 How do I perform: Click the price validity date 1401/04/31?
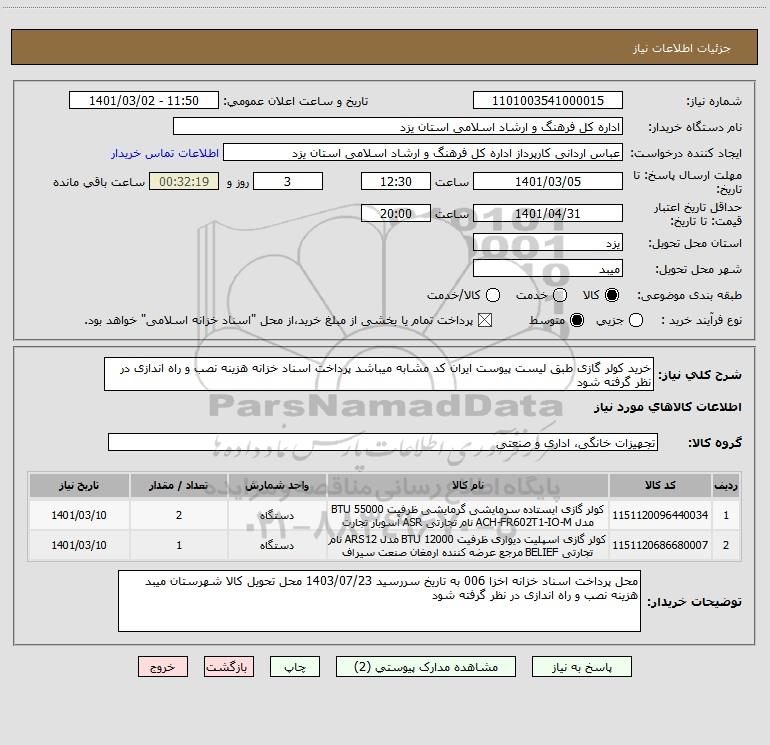pos(548,213)
